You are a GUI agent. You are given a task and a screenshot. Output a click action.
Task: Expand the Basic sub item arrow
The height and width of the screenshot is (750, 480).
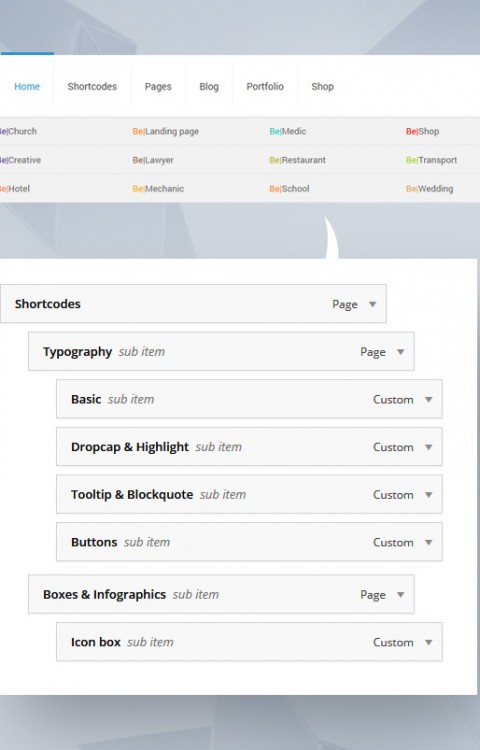[428, 399]
